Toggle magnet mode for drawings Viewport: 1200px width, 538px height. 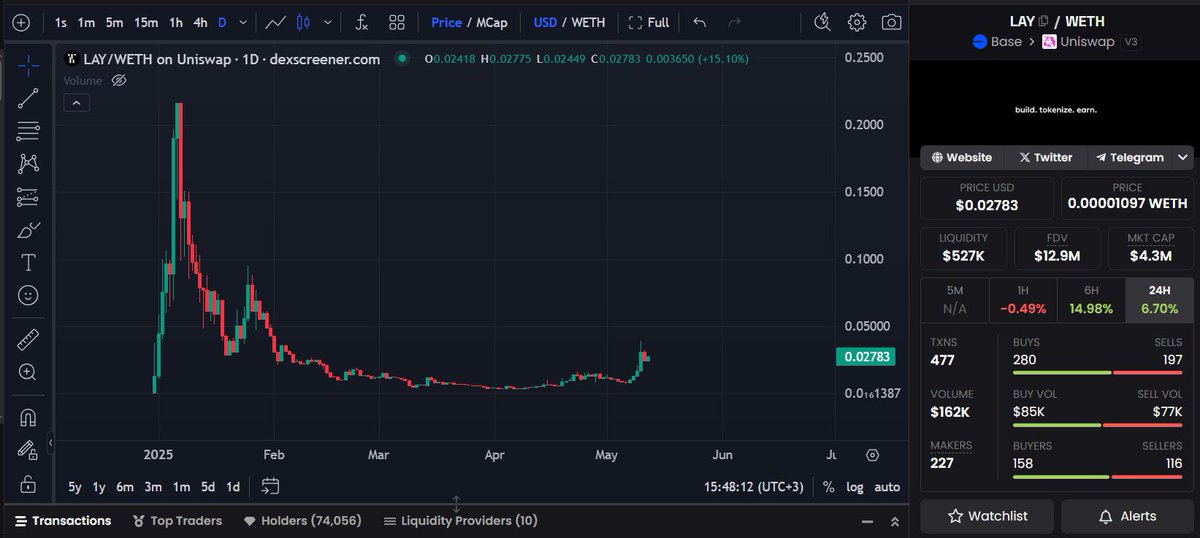[28, 418]
